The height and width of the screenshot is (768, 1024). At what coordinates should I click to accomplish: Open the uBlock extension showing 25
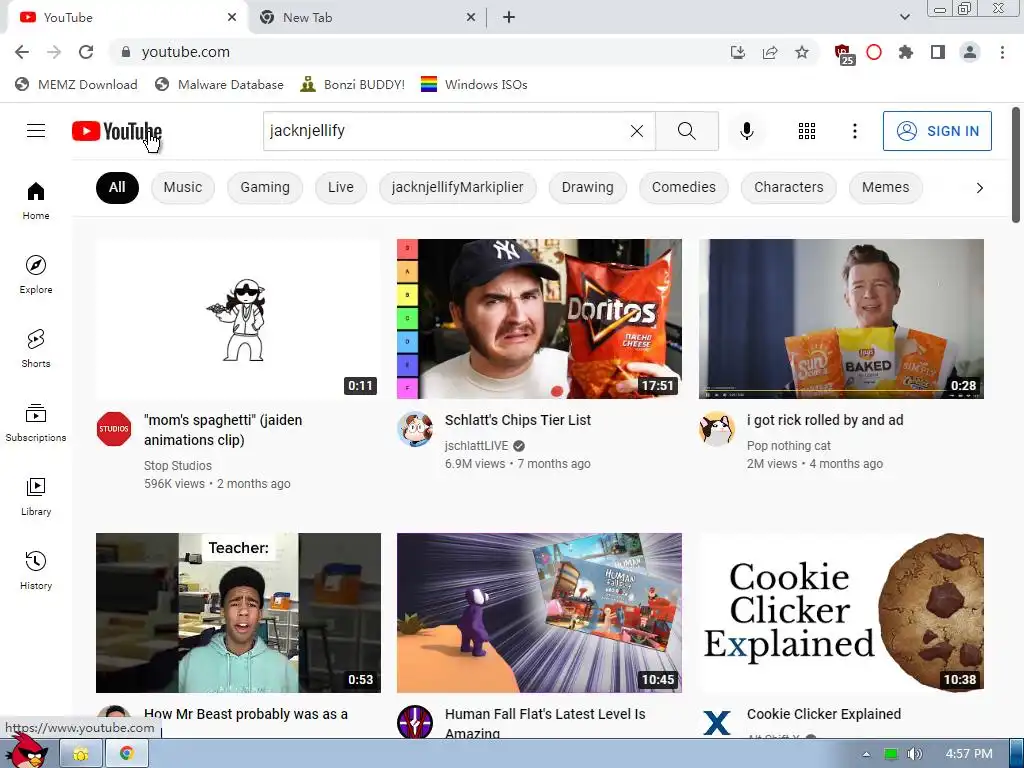point(844,54)
